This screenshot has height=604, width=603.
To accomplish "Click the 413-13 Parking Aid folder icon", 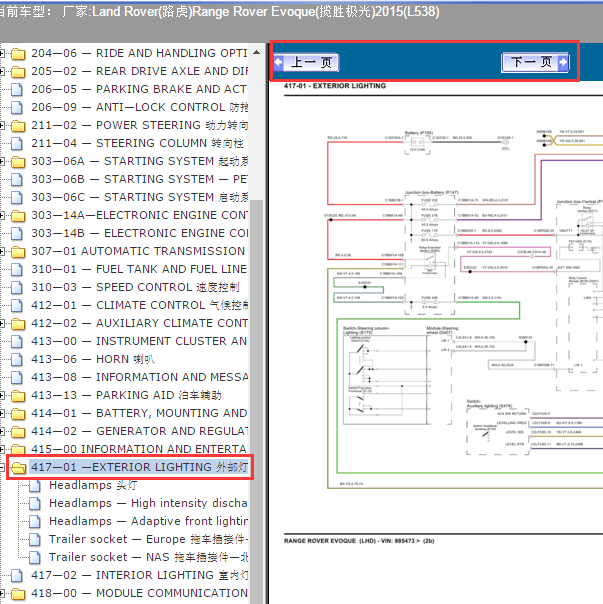I will tap(18, 396).
